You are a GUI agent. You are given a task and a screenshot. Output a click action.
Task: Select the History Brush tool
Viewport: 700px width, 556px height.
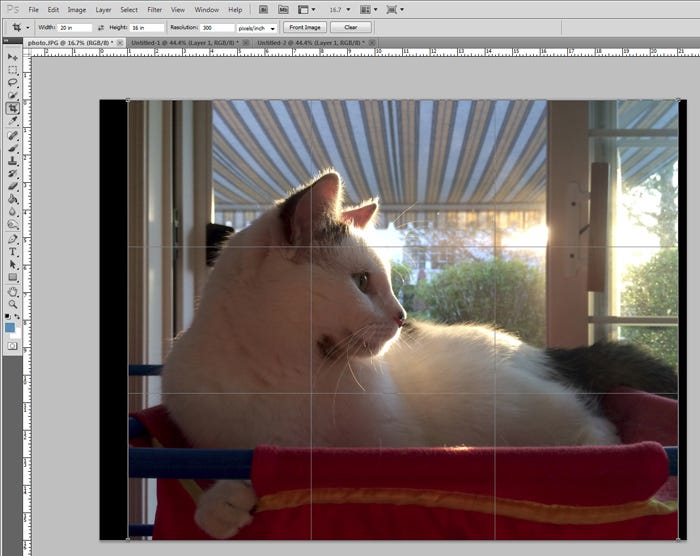pyautogui.click(x=12, y=174)
